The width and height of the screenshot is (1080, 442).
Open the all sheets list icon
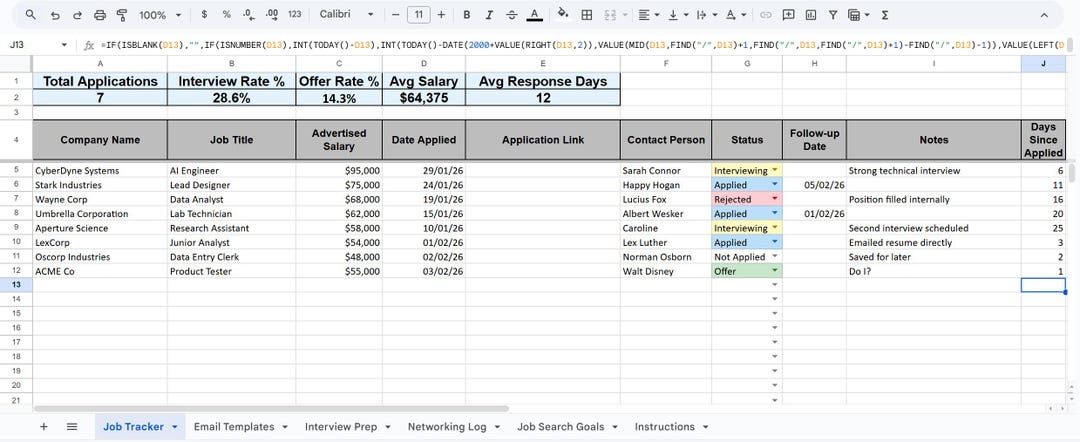click(x=72, y=427)
